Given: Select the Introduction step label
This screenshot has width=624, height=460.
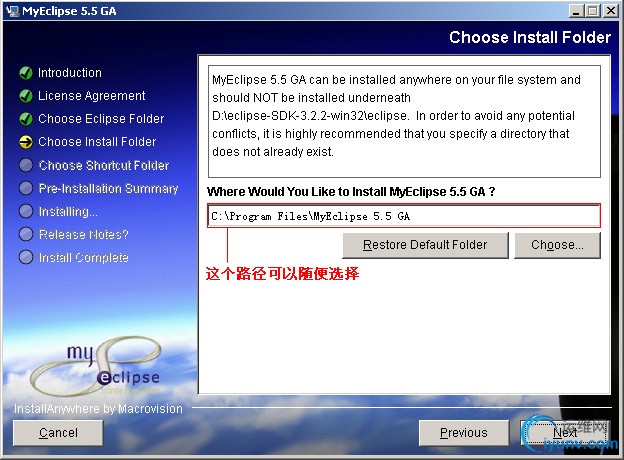Looking at the screenshot, I should point(70,73).
